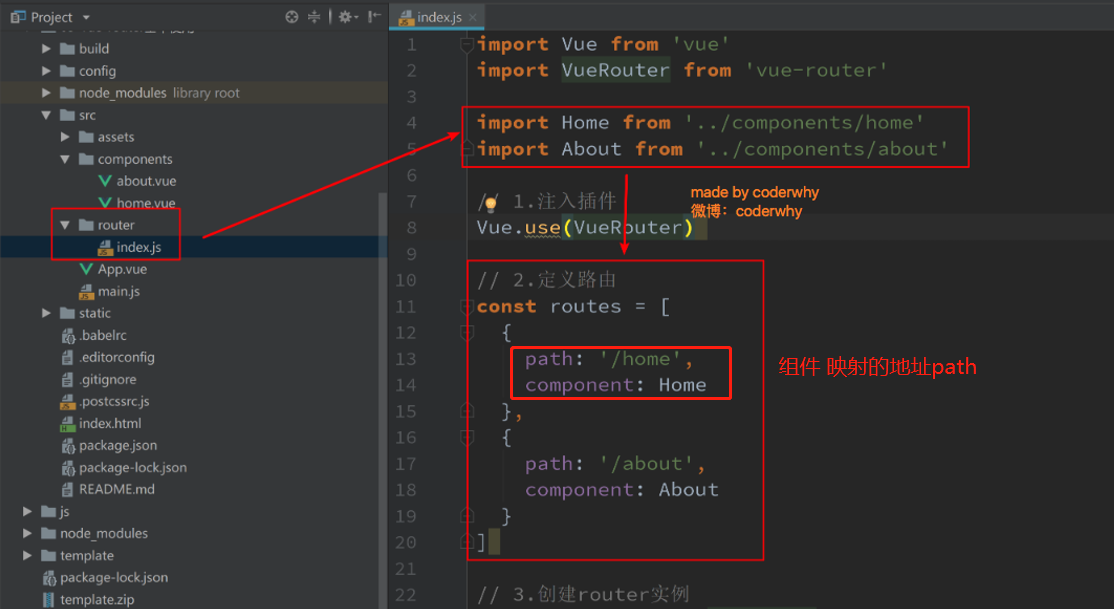Collapse the src folder
Screen dimensions: 1114x609
pyautogui.click(x=46, y=115)
